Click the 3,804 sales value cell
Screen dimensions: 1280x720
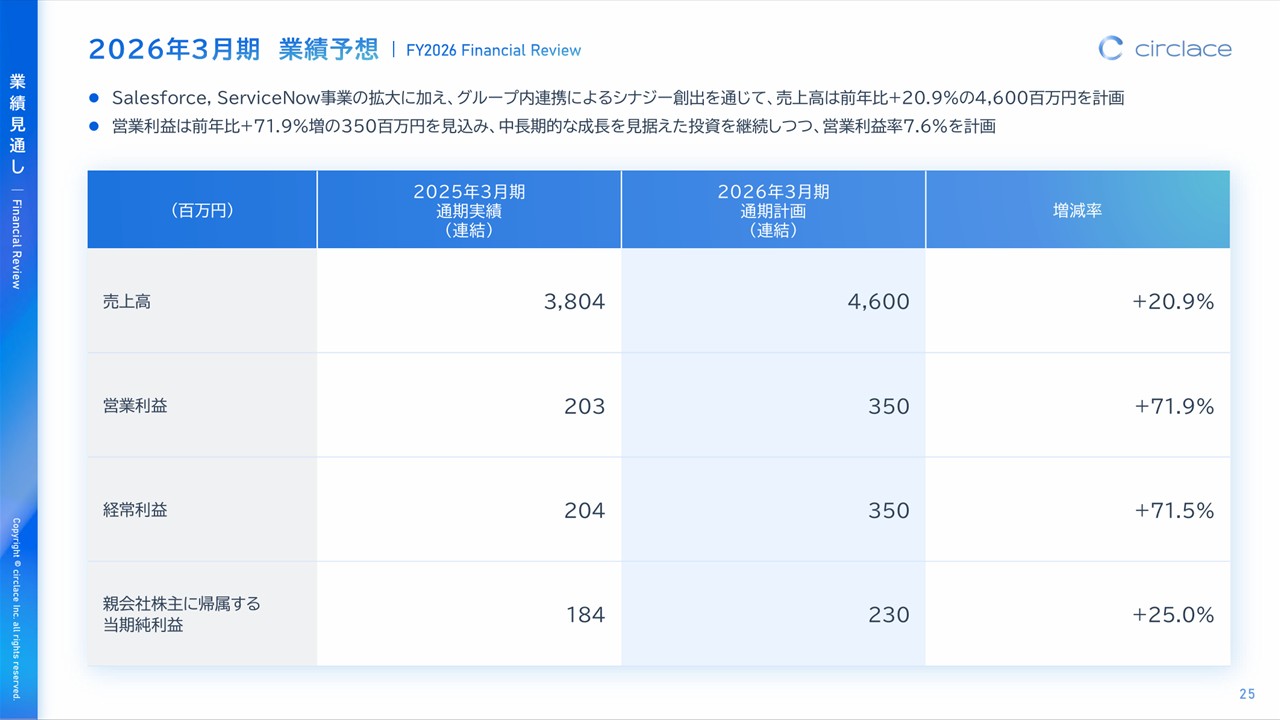click(x=574, y=302)
